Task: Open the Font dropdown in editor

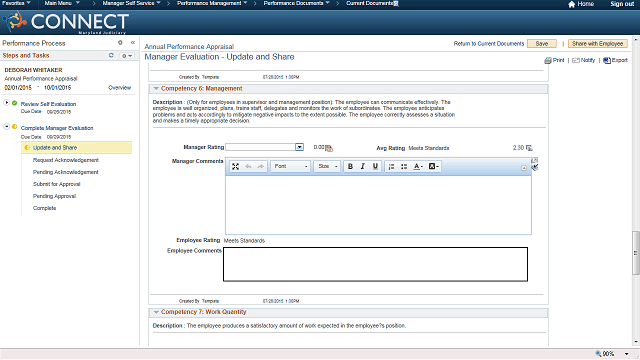Action: pyautogui.click(x=291, y=167)
